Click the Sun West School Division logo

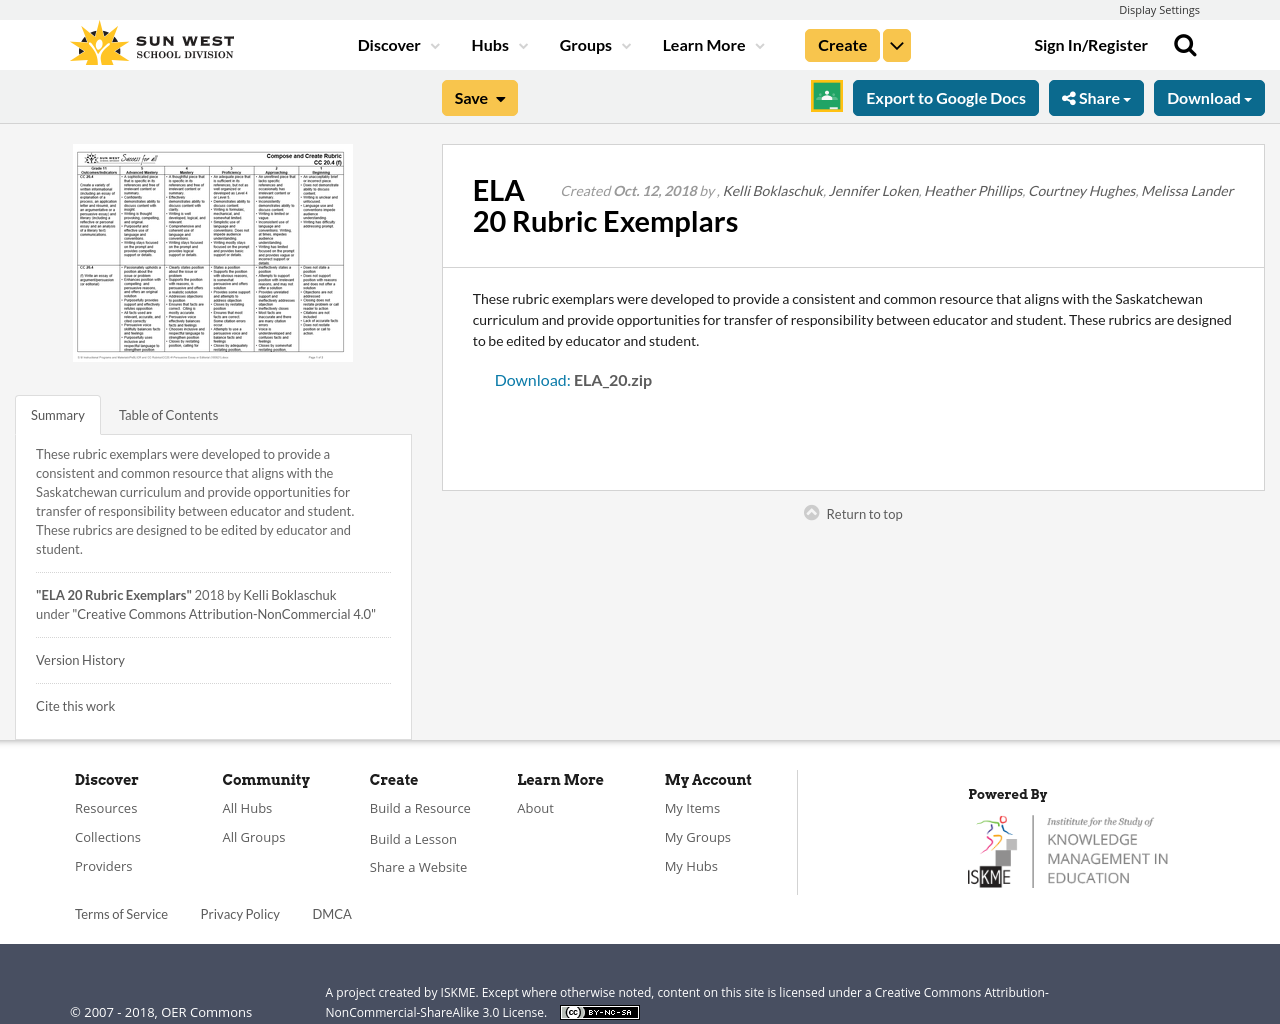point(149,41)
